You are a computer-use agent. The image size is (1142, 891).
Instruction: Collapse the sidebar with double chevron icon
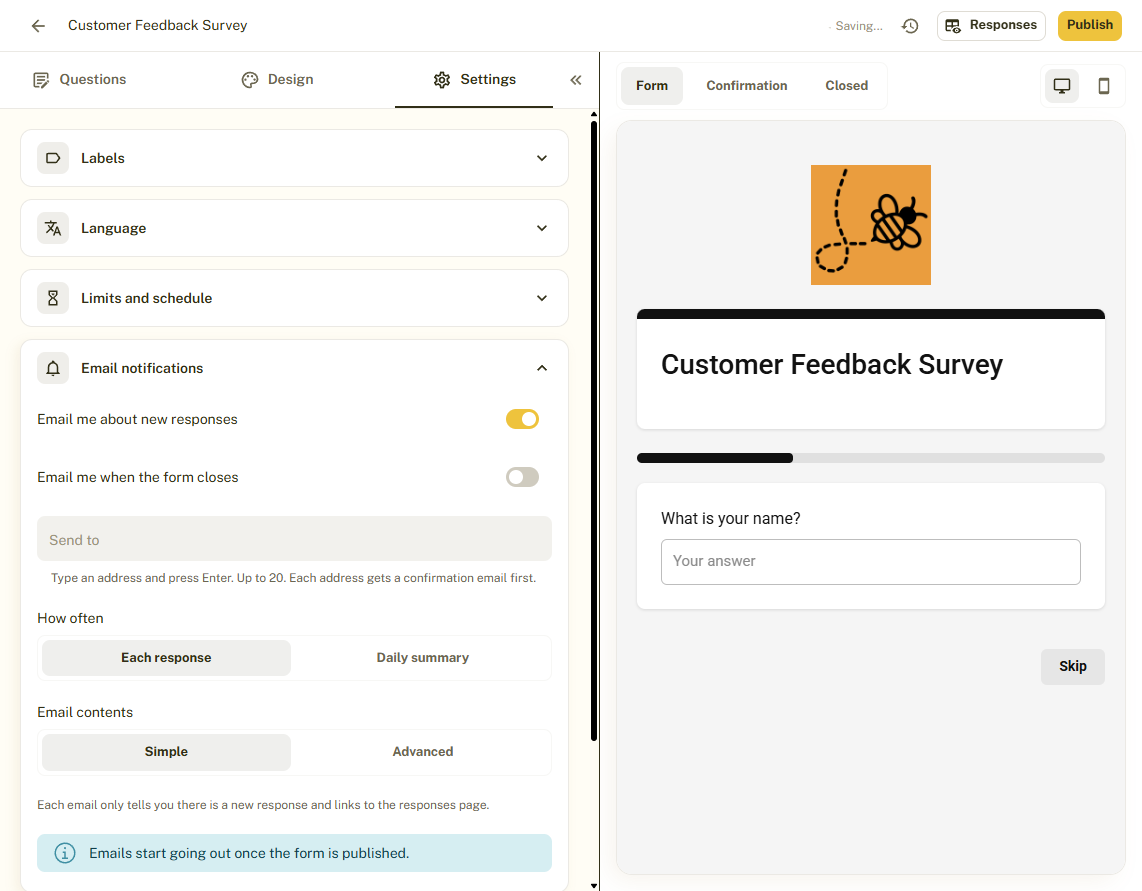[x=575, y=79]
